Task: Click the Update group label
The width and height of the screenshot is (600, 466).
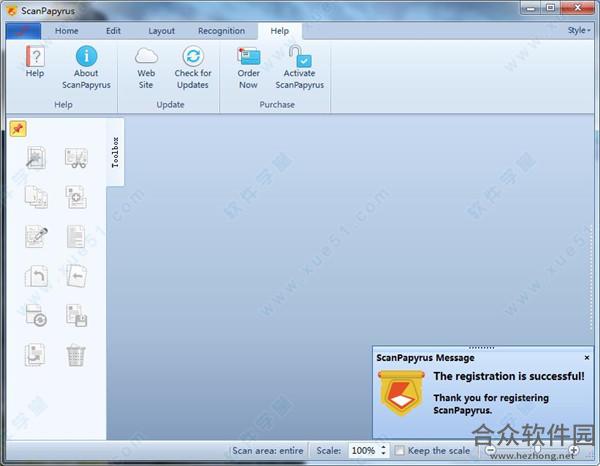Action: pyautogui.click(x=170, y=104)
